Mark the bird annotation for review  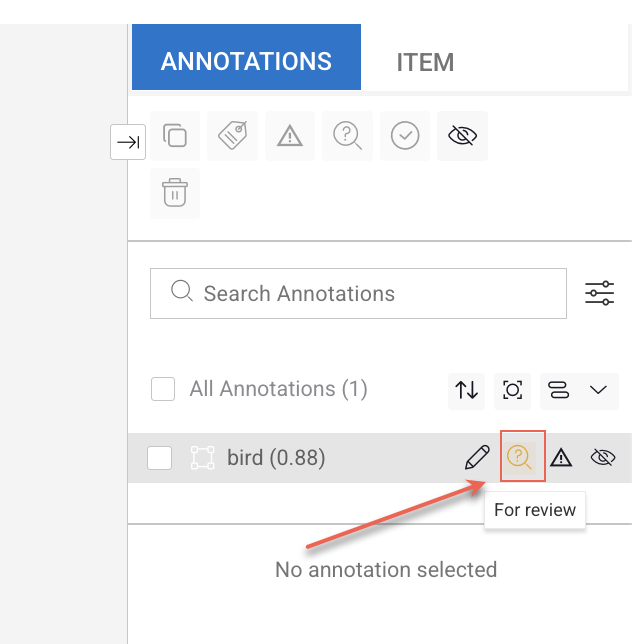point(519,457)
